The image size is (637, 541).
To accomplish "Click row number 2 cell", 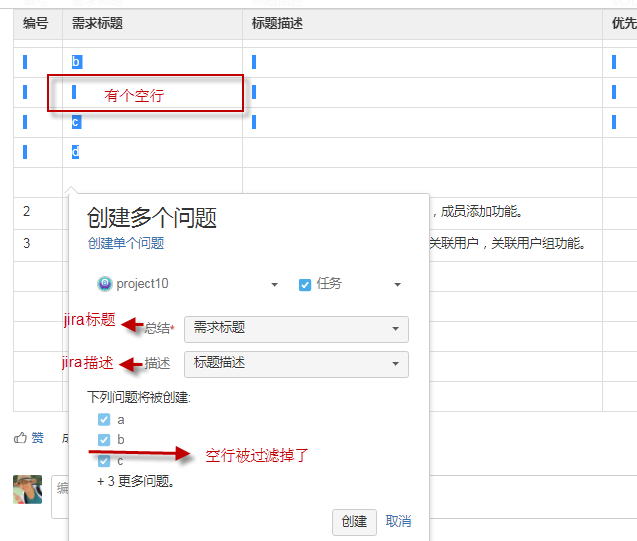I will [x=38, y=213].
